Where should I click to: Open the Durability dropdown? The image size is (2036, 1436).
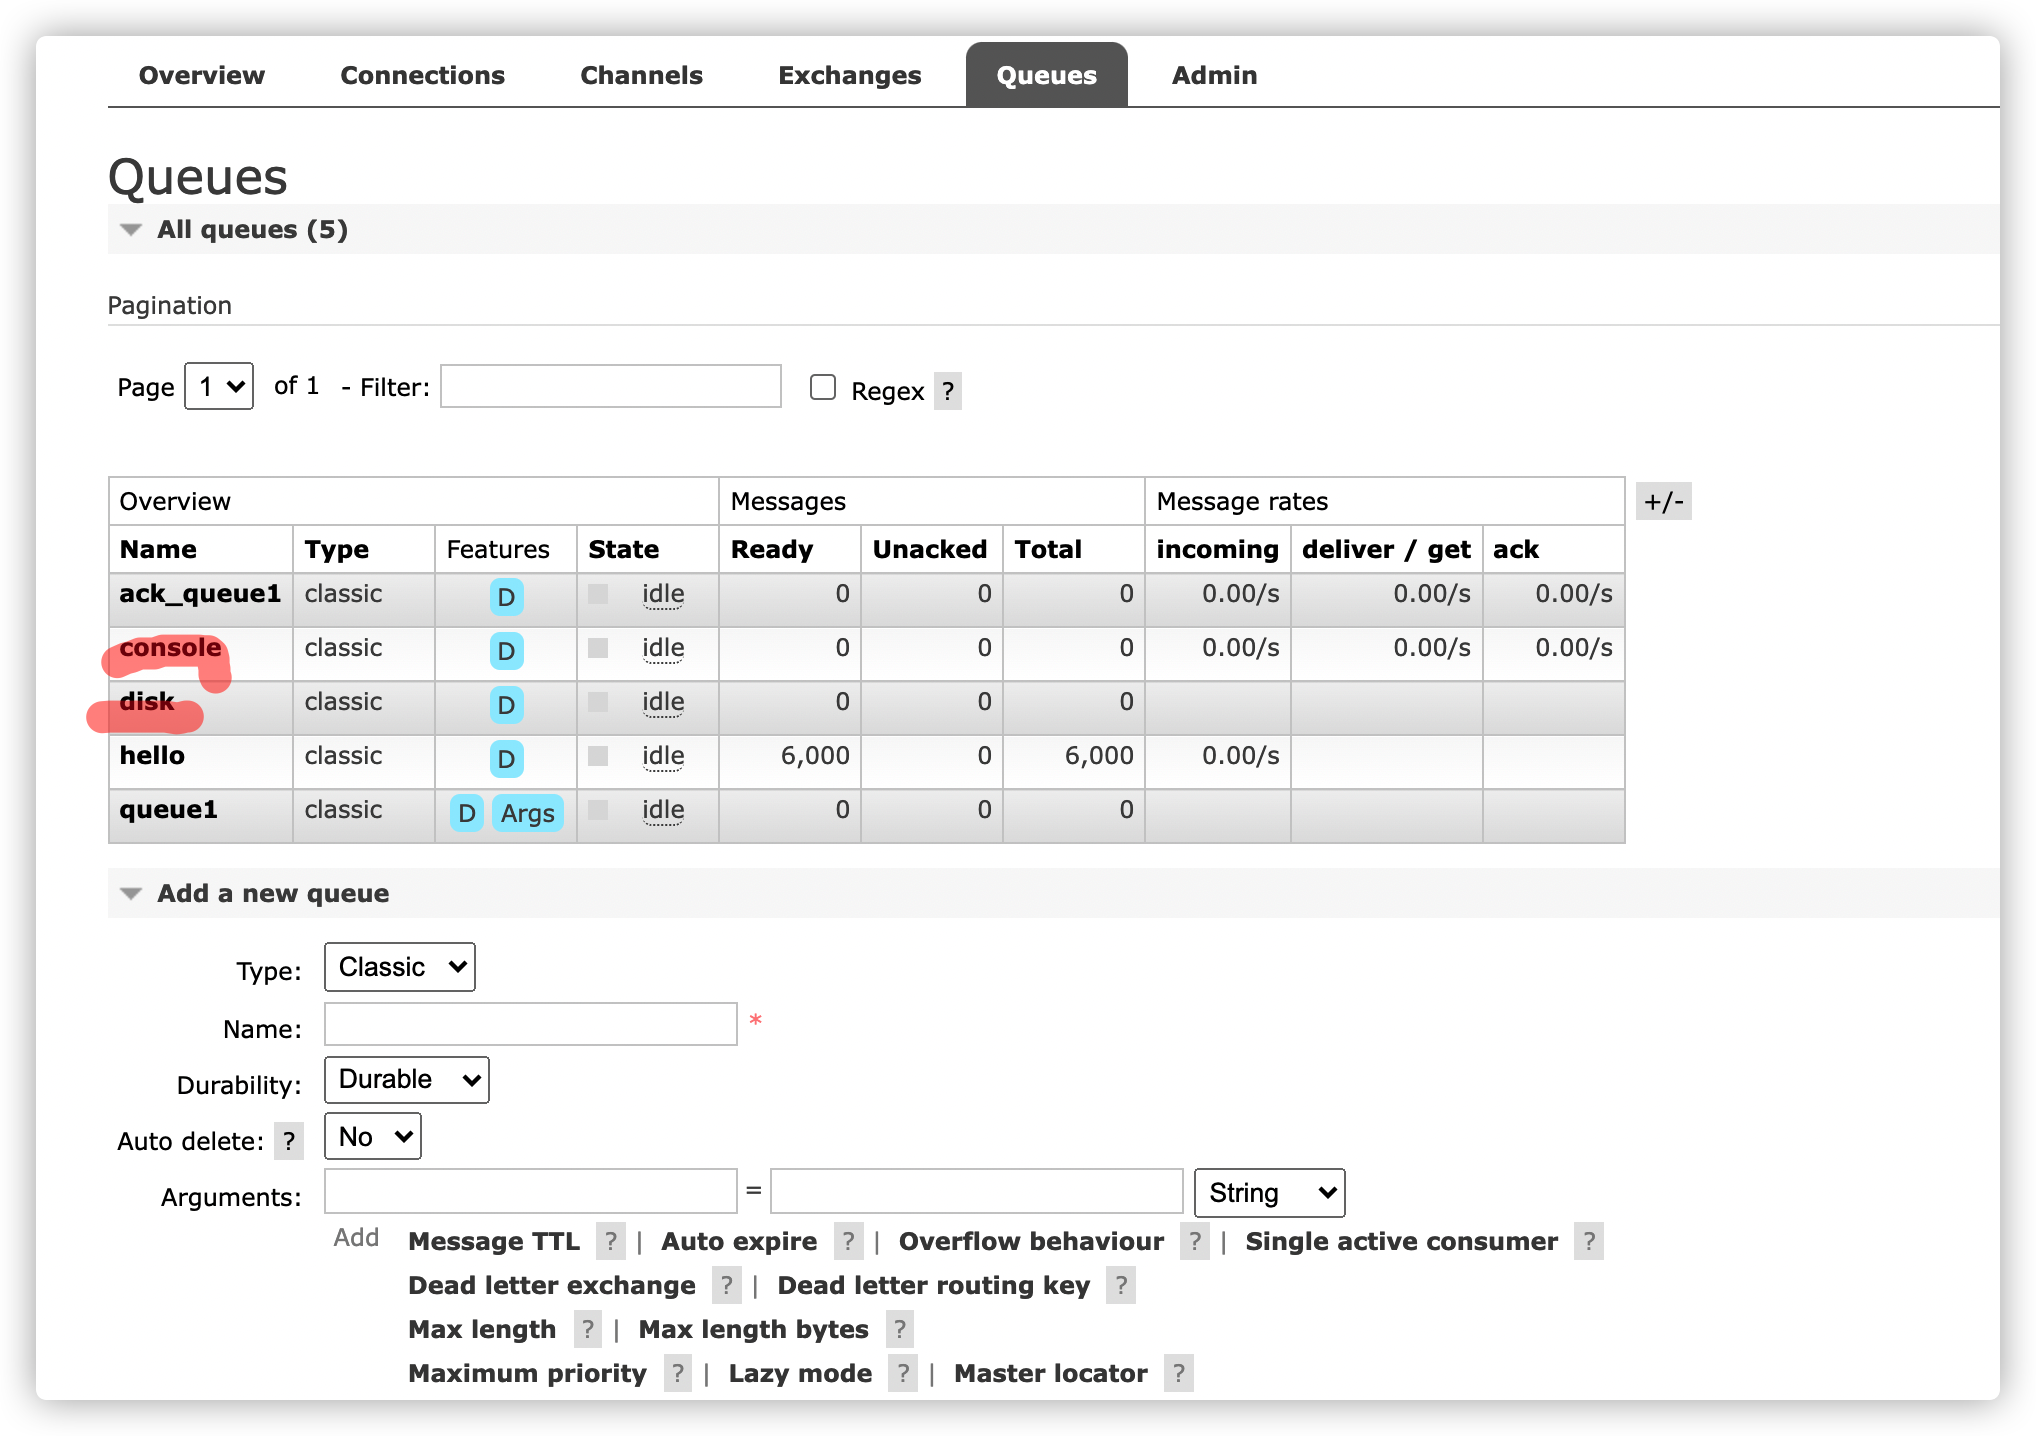(406, 1080)
